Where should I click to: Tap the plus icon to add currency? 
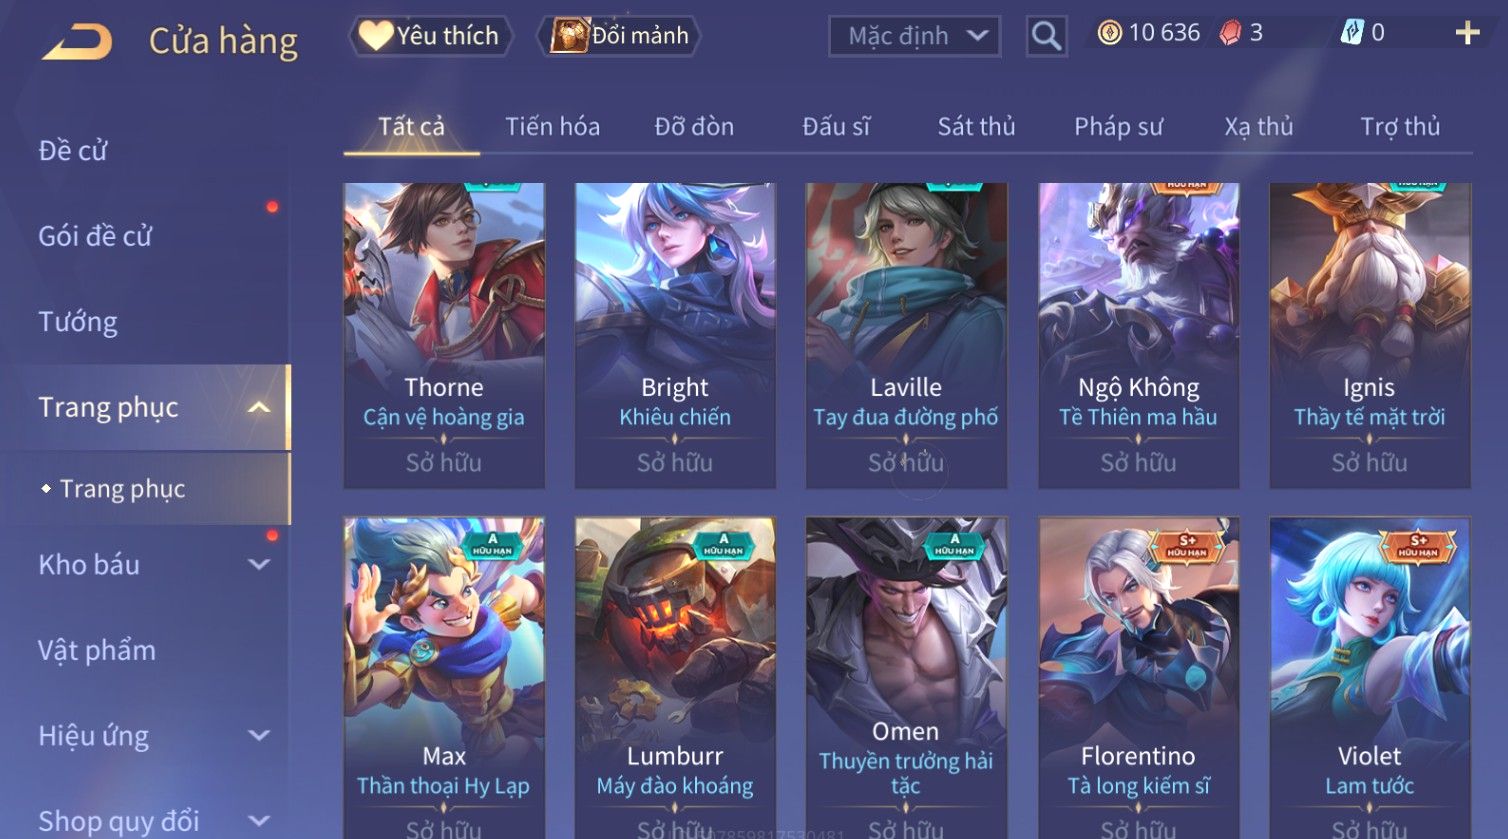click(x=1467, y=33)
